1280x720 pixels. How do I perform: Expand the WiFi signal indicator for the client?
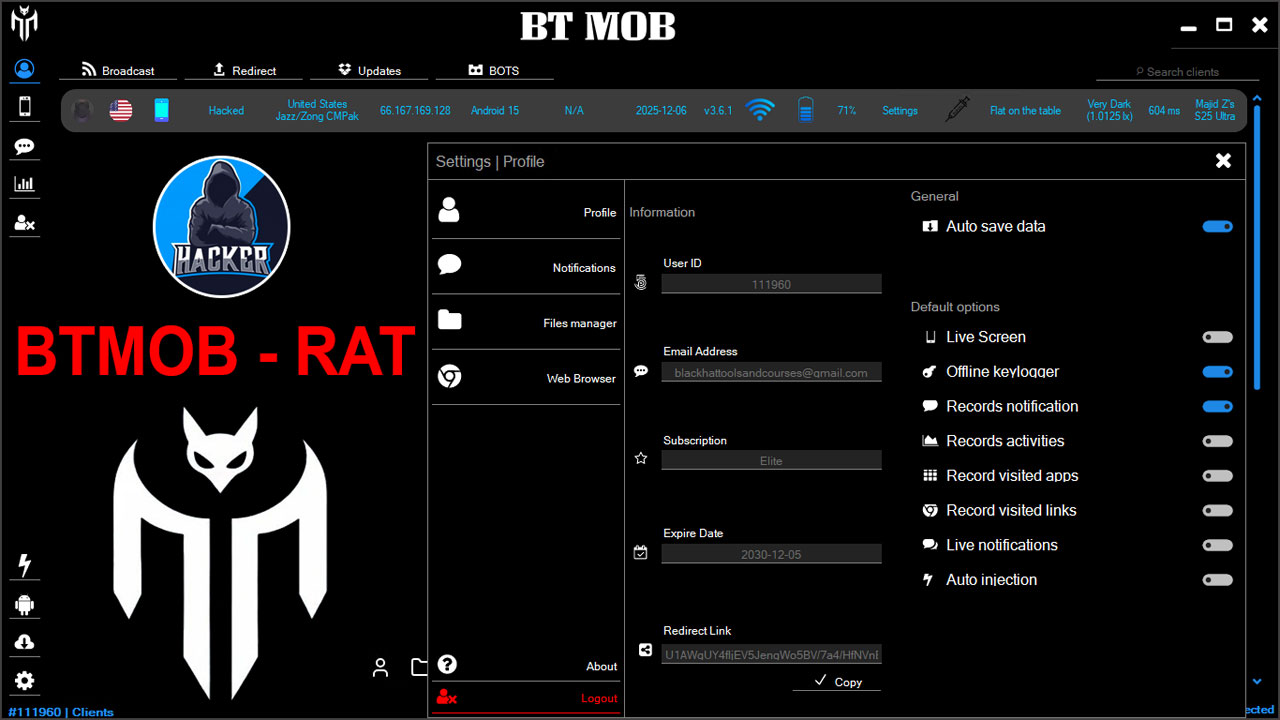(760, 110)
